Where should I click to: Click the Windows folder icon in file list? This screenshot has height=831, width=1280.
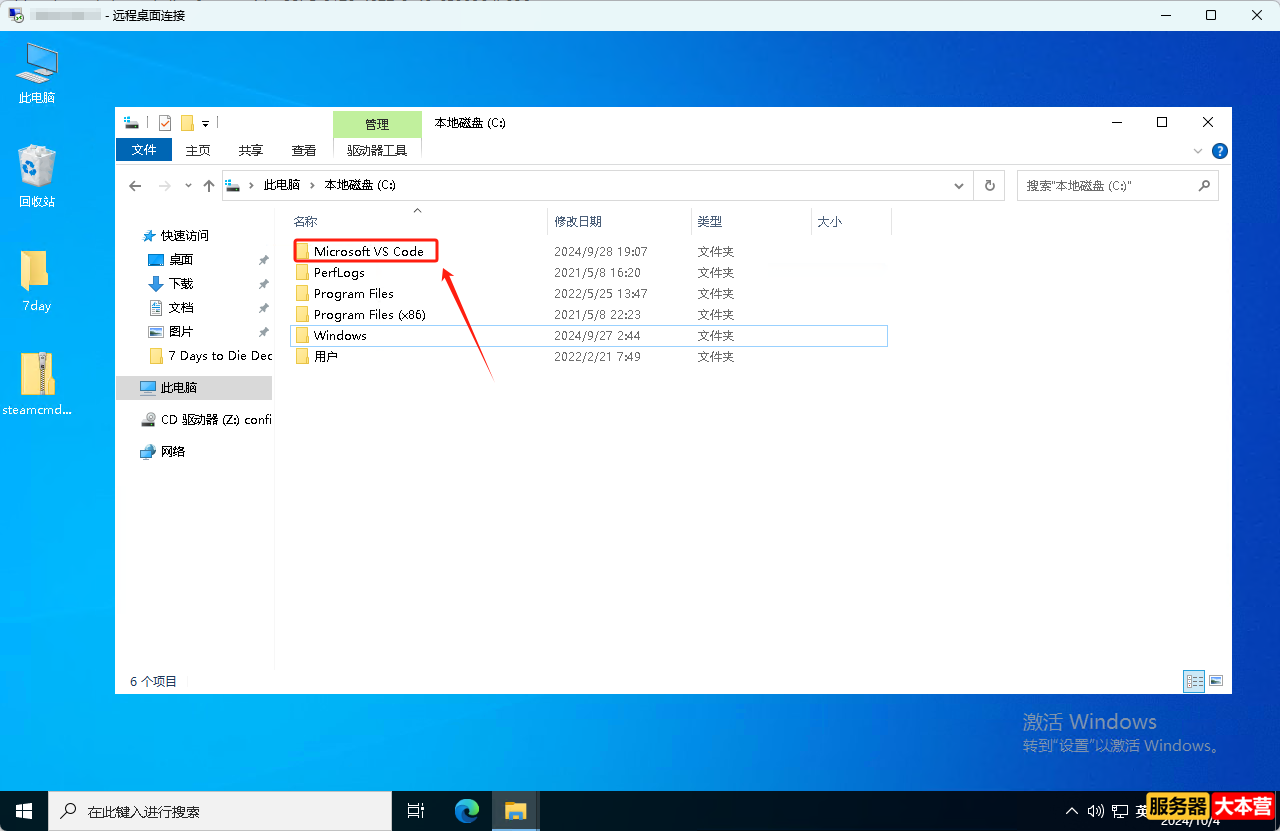(302, 336)
